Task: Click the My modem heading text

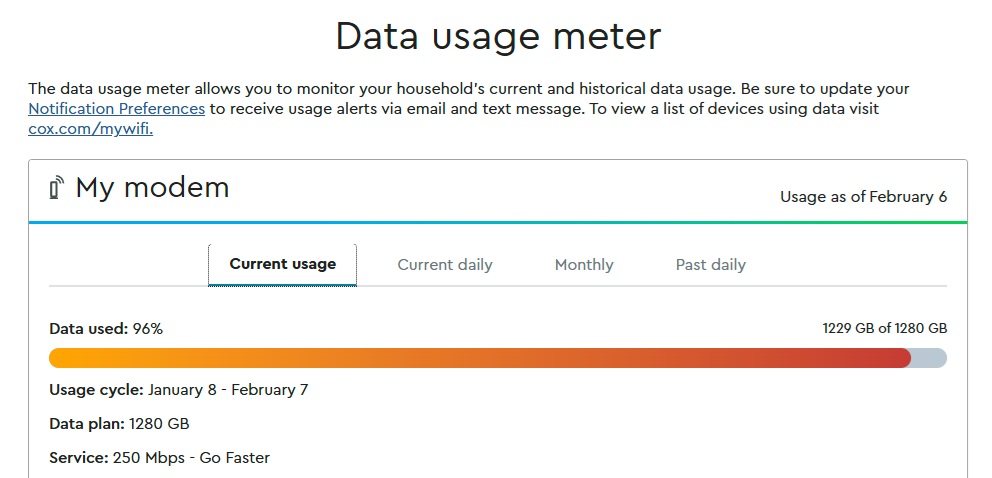Action: point(152,187)
